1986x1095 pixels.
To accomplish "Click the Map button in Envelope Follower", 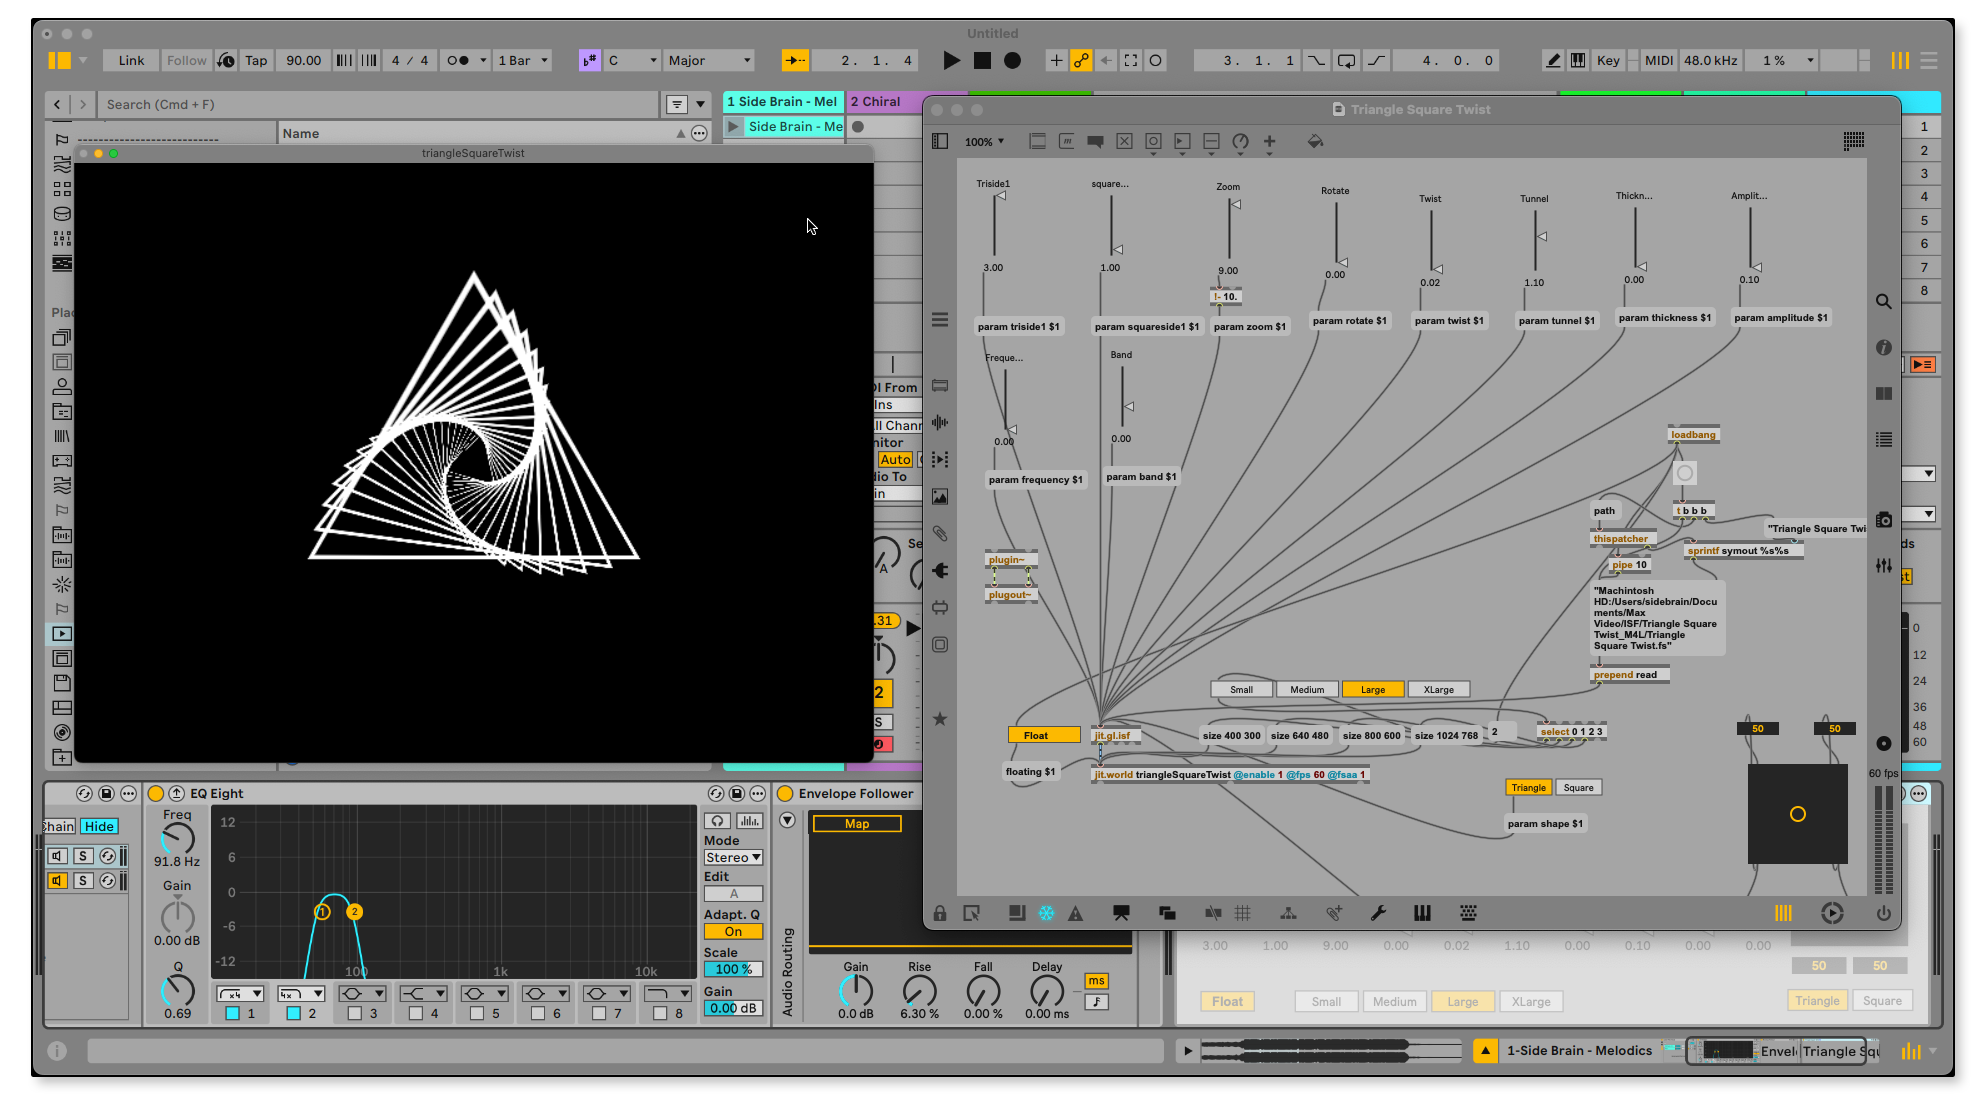I will pyautogui.click(x=857, y=824).
